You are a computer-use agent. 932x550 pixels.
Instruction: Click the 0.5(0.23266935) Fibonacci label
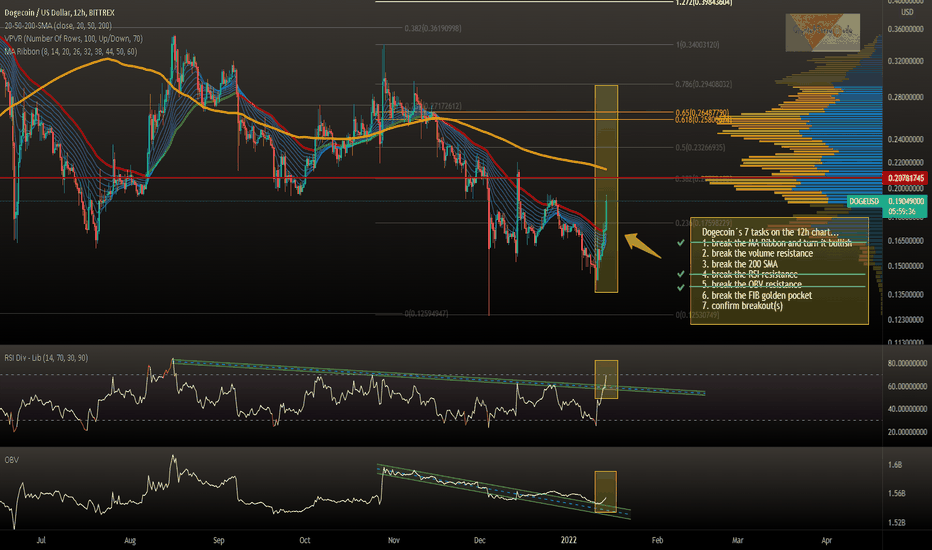click(x=700, y=147)
